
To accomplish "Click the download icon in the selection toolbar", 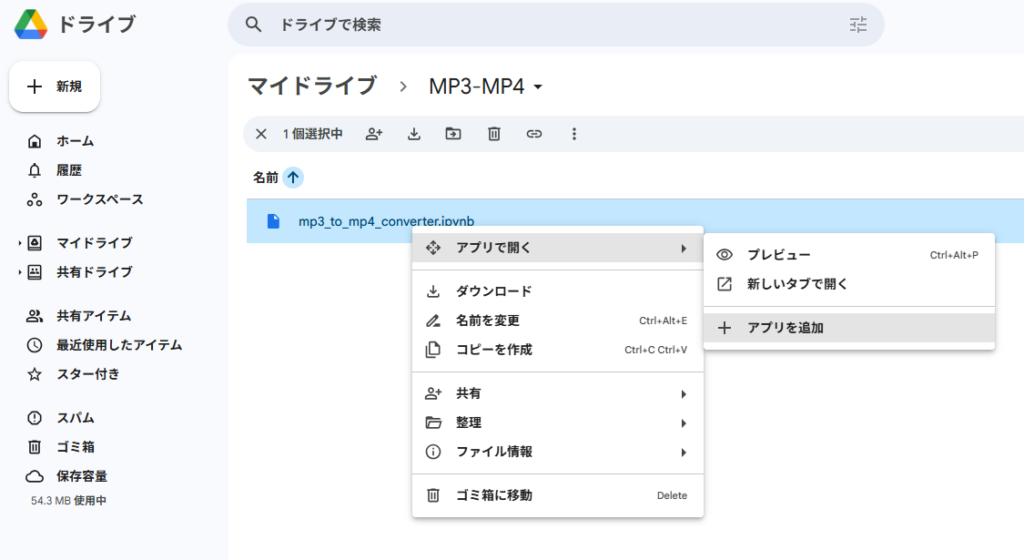I will 414,134.
